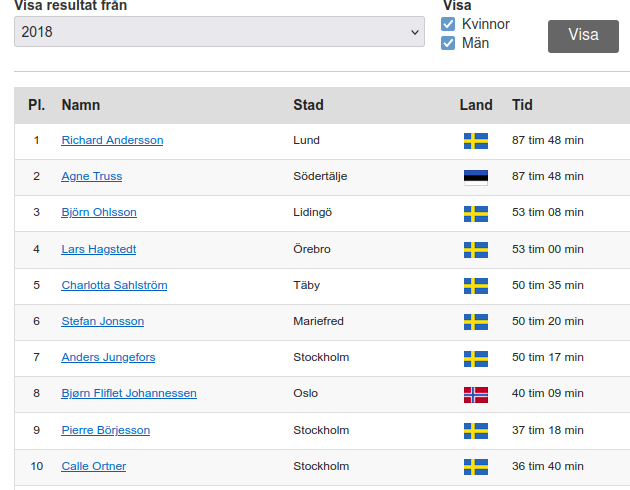The image size is (630, 490).
Task: Click the Anders Jungefors name link
Action: click(x=108, y=358)
